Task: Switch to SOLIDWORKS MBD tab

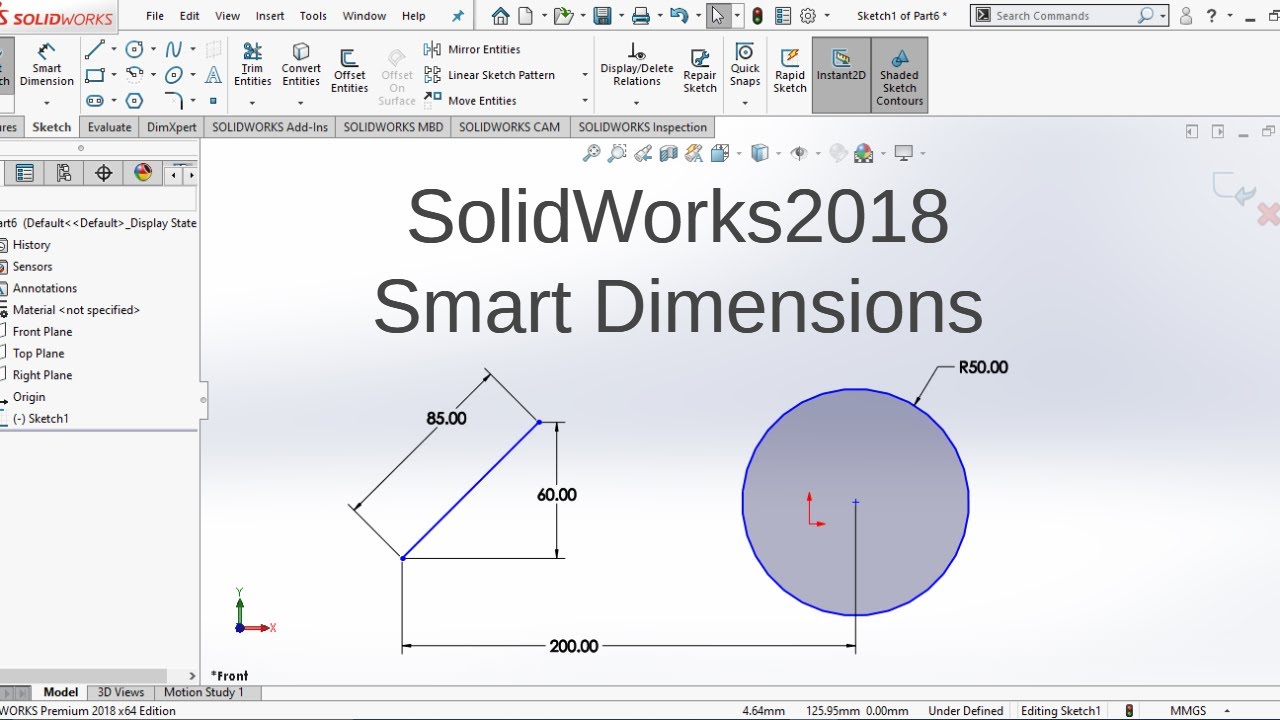Action: click(x=393, y=127)
